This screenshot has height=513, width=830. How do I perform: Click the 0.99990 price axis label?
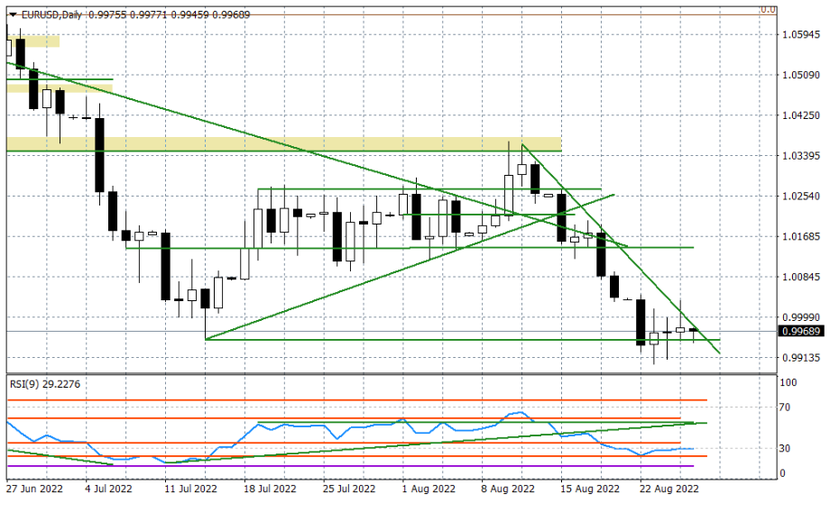coord(801,317)
